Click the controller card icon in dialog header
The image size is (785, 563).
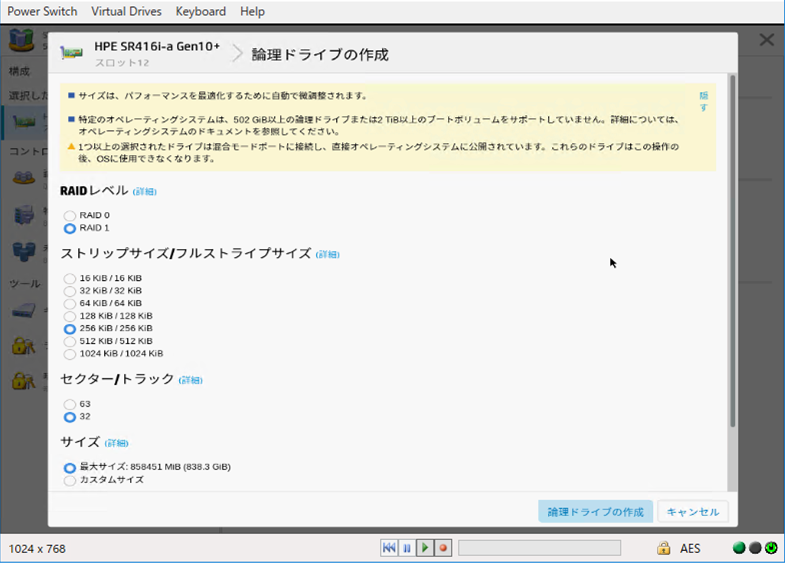(x=71, y=52)
